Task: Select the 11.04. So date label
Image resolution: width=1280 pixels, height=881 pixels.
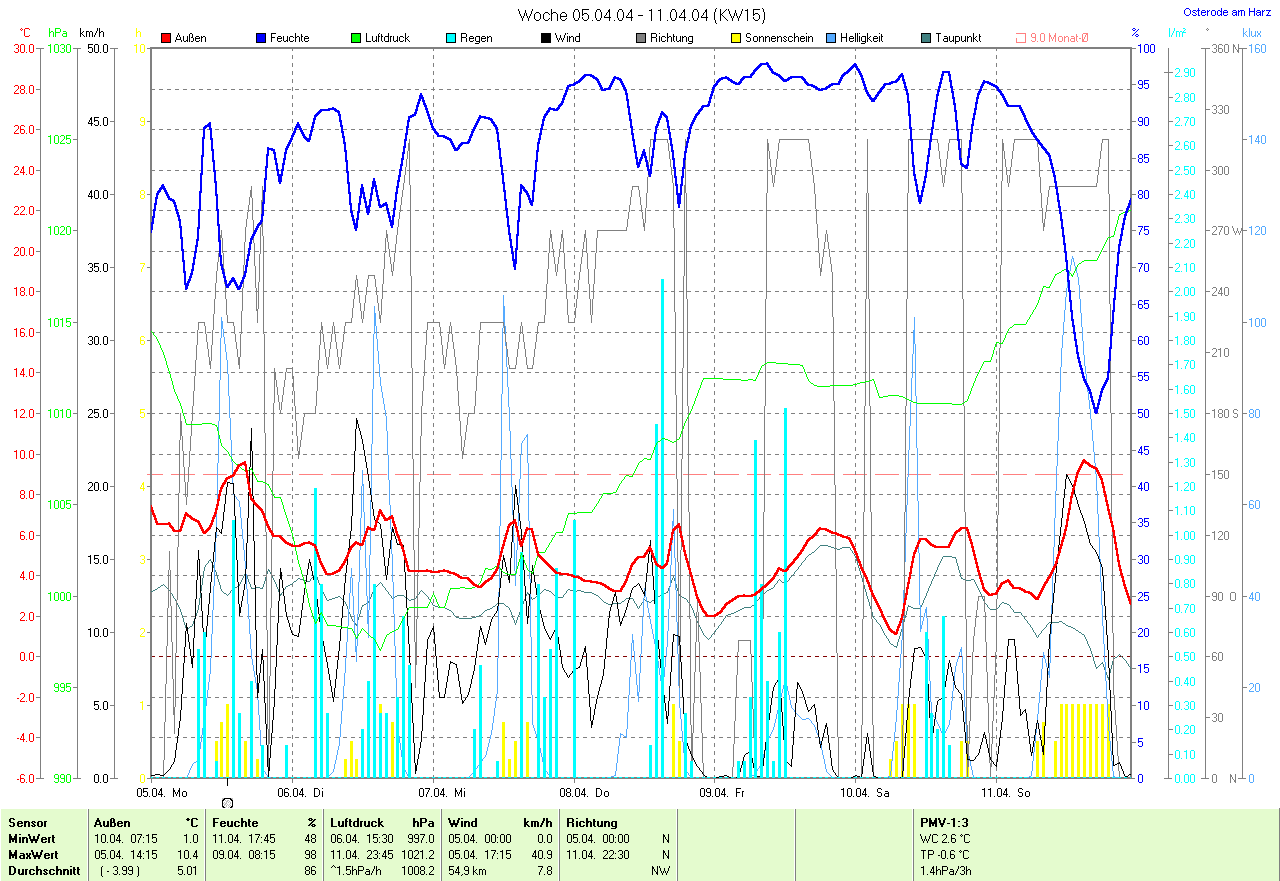Action: pyautogui.click(x=1006, y=793)
